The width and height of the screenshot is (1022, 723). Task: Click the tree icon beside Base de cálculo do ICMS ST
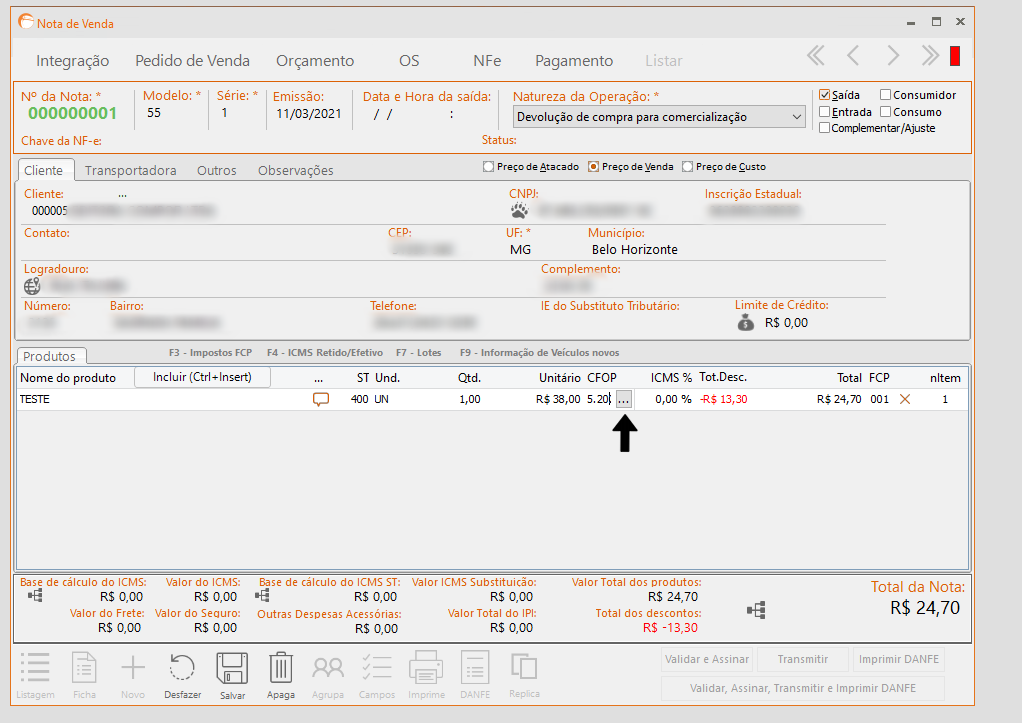tap(262, 595)
